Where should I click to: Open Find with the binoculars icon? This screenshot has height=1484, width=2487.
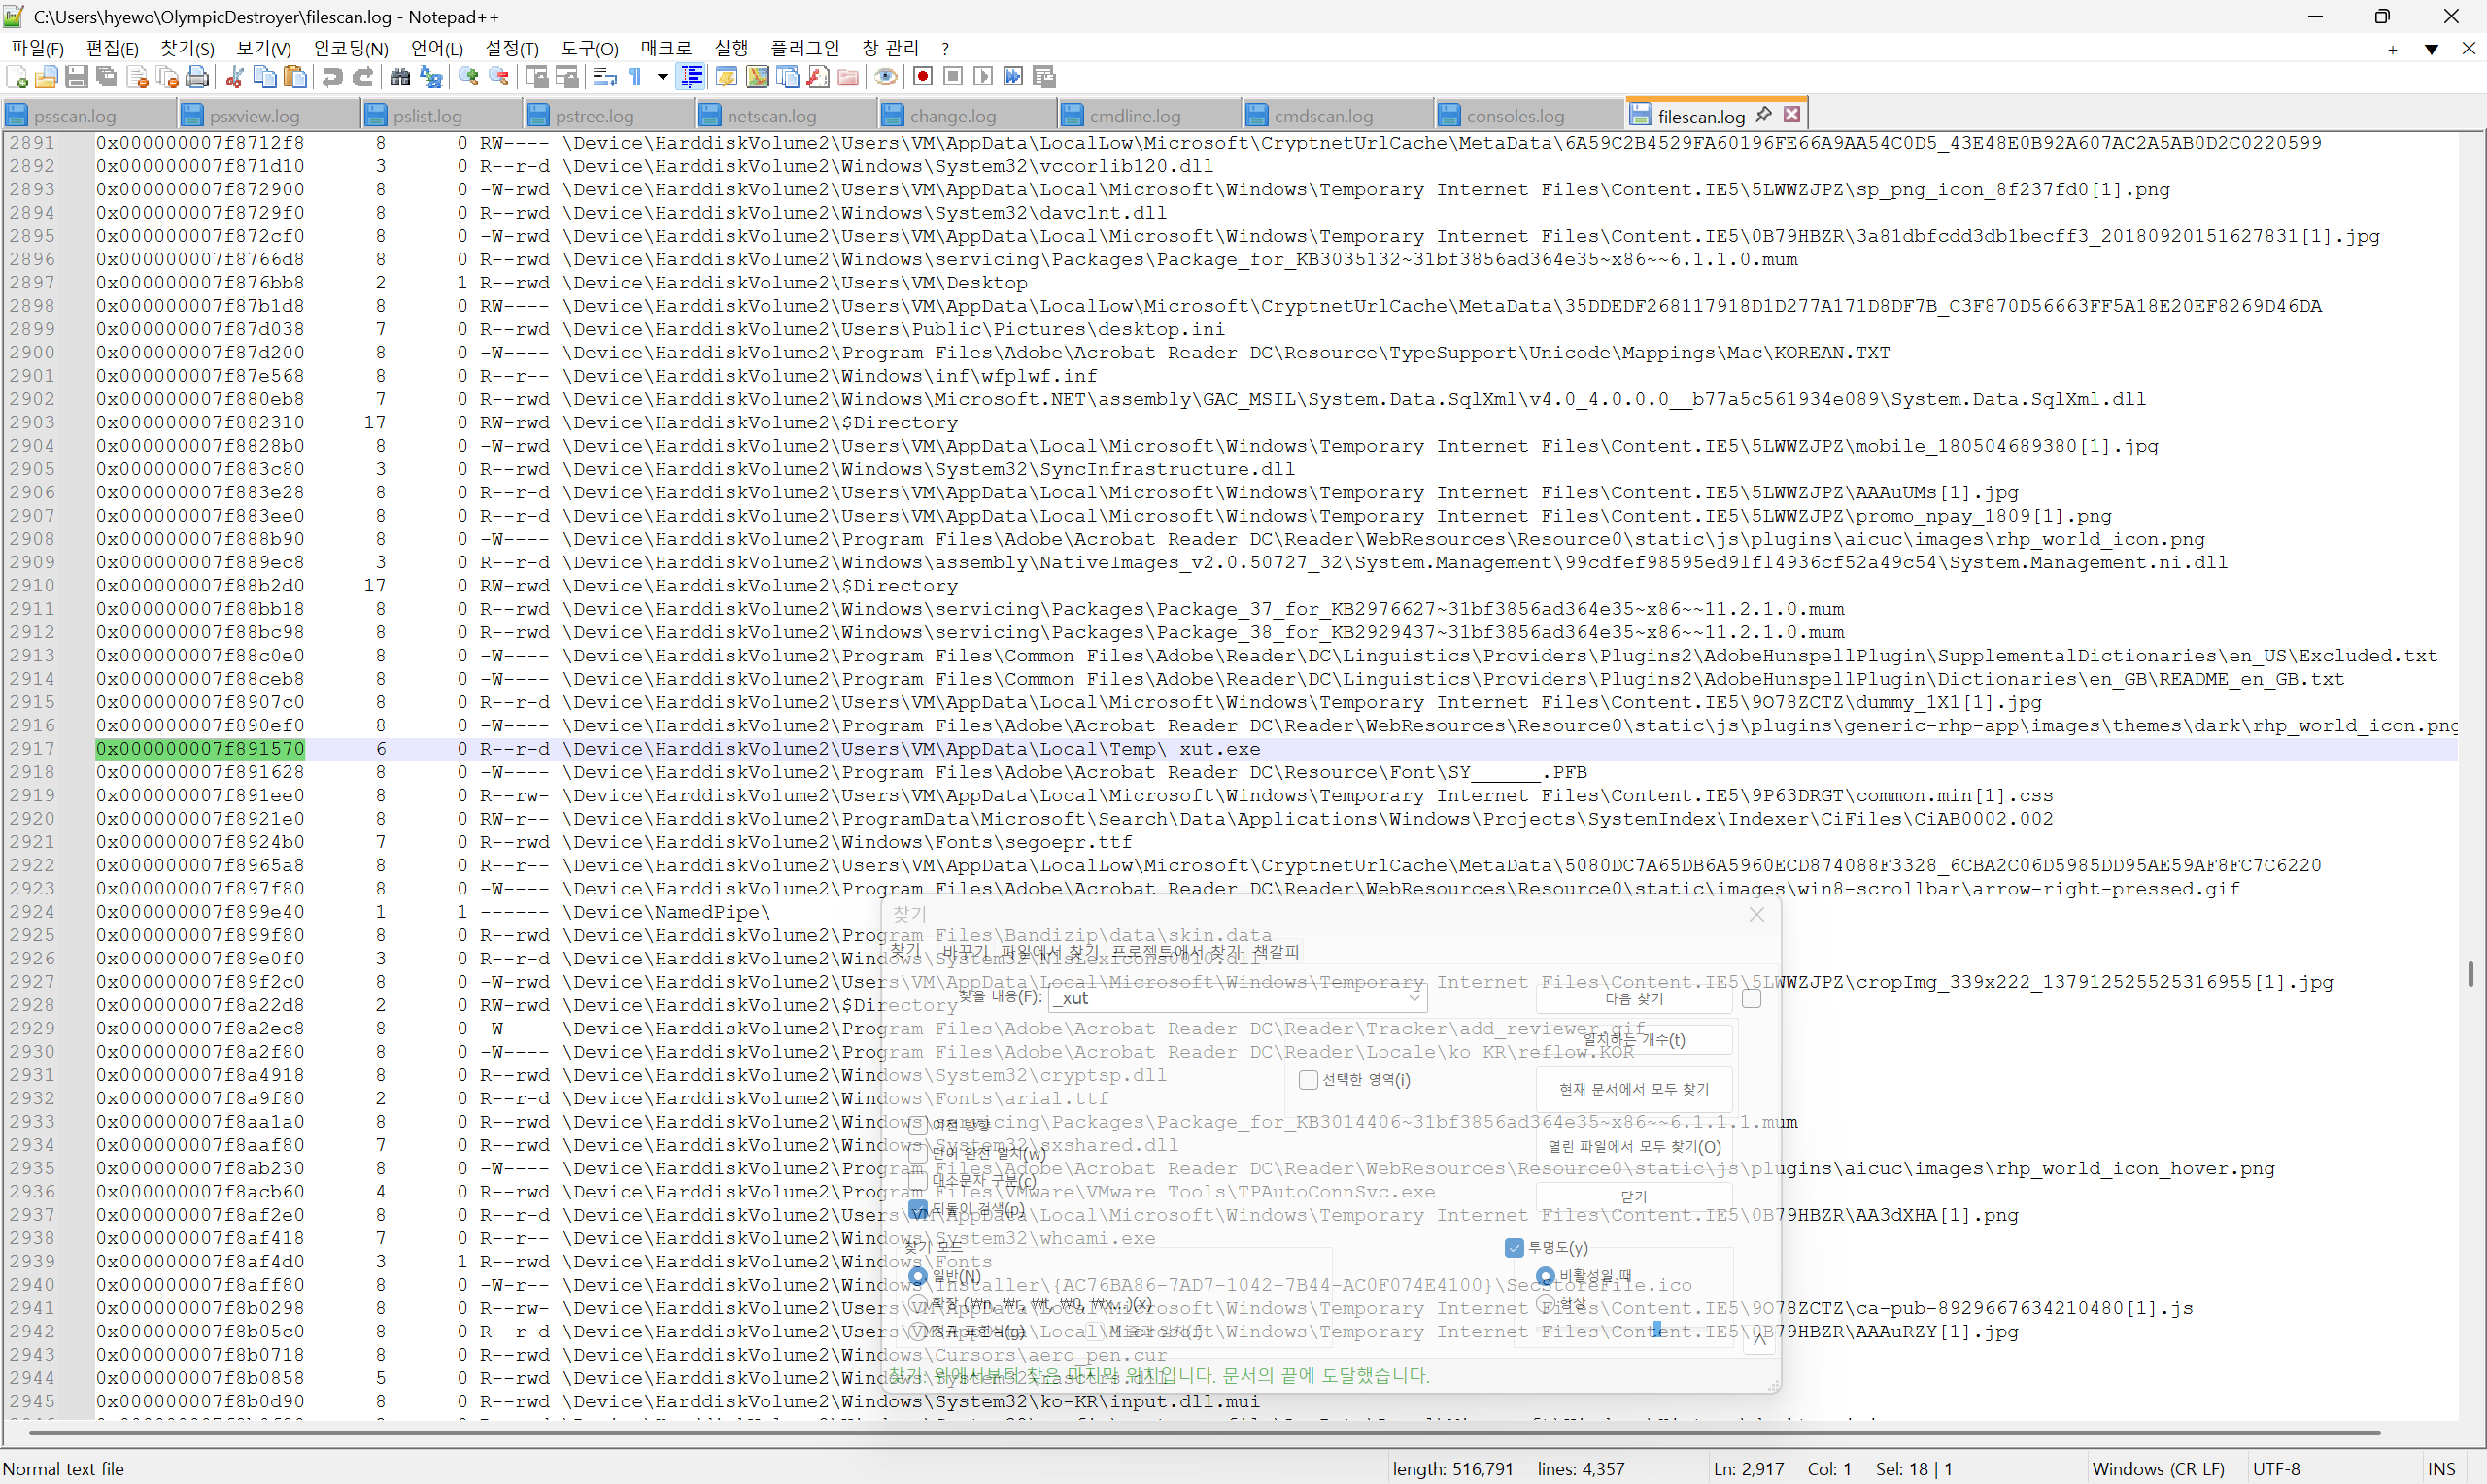(x=400, y=77)
